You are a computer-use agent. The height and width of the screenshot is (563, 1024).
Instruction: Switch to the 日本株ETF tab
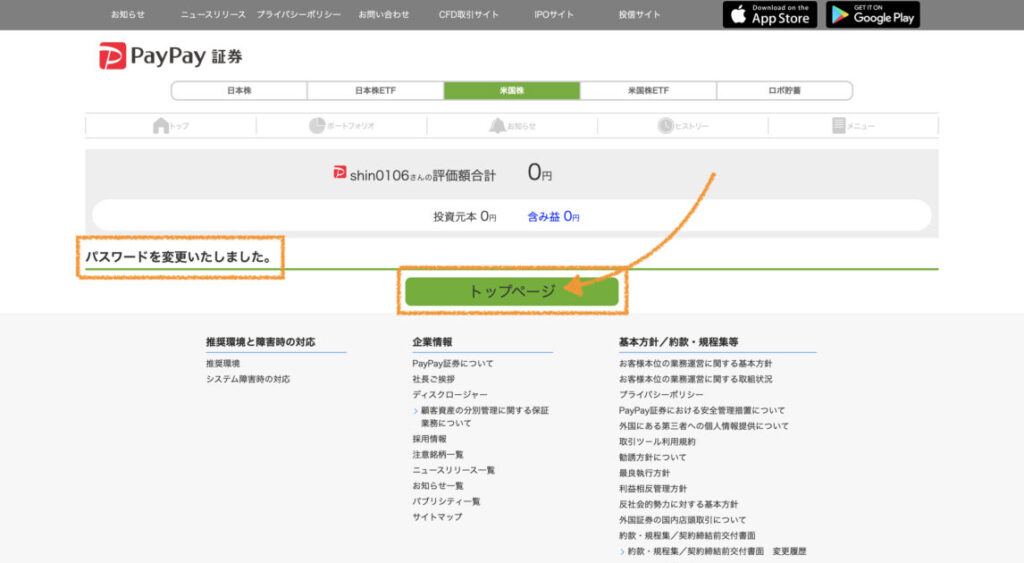[375, 91]
